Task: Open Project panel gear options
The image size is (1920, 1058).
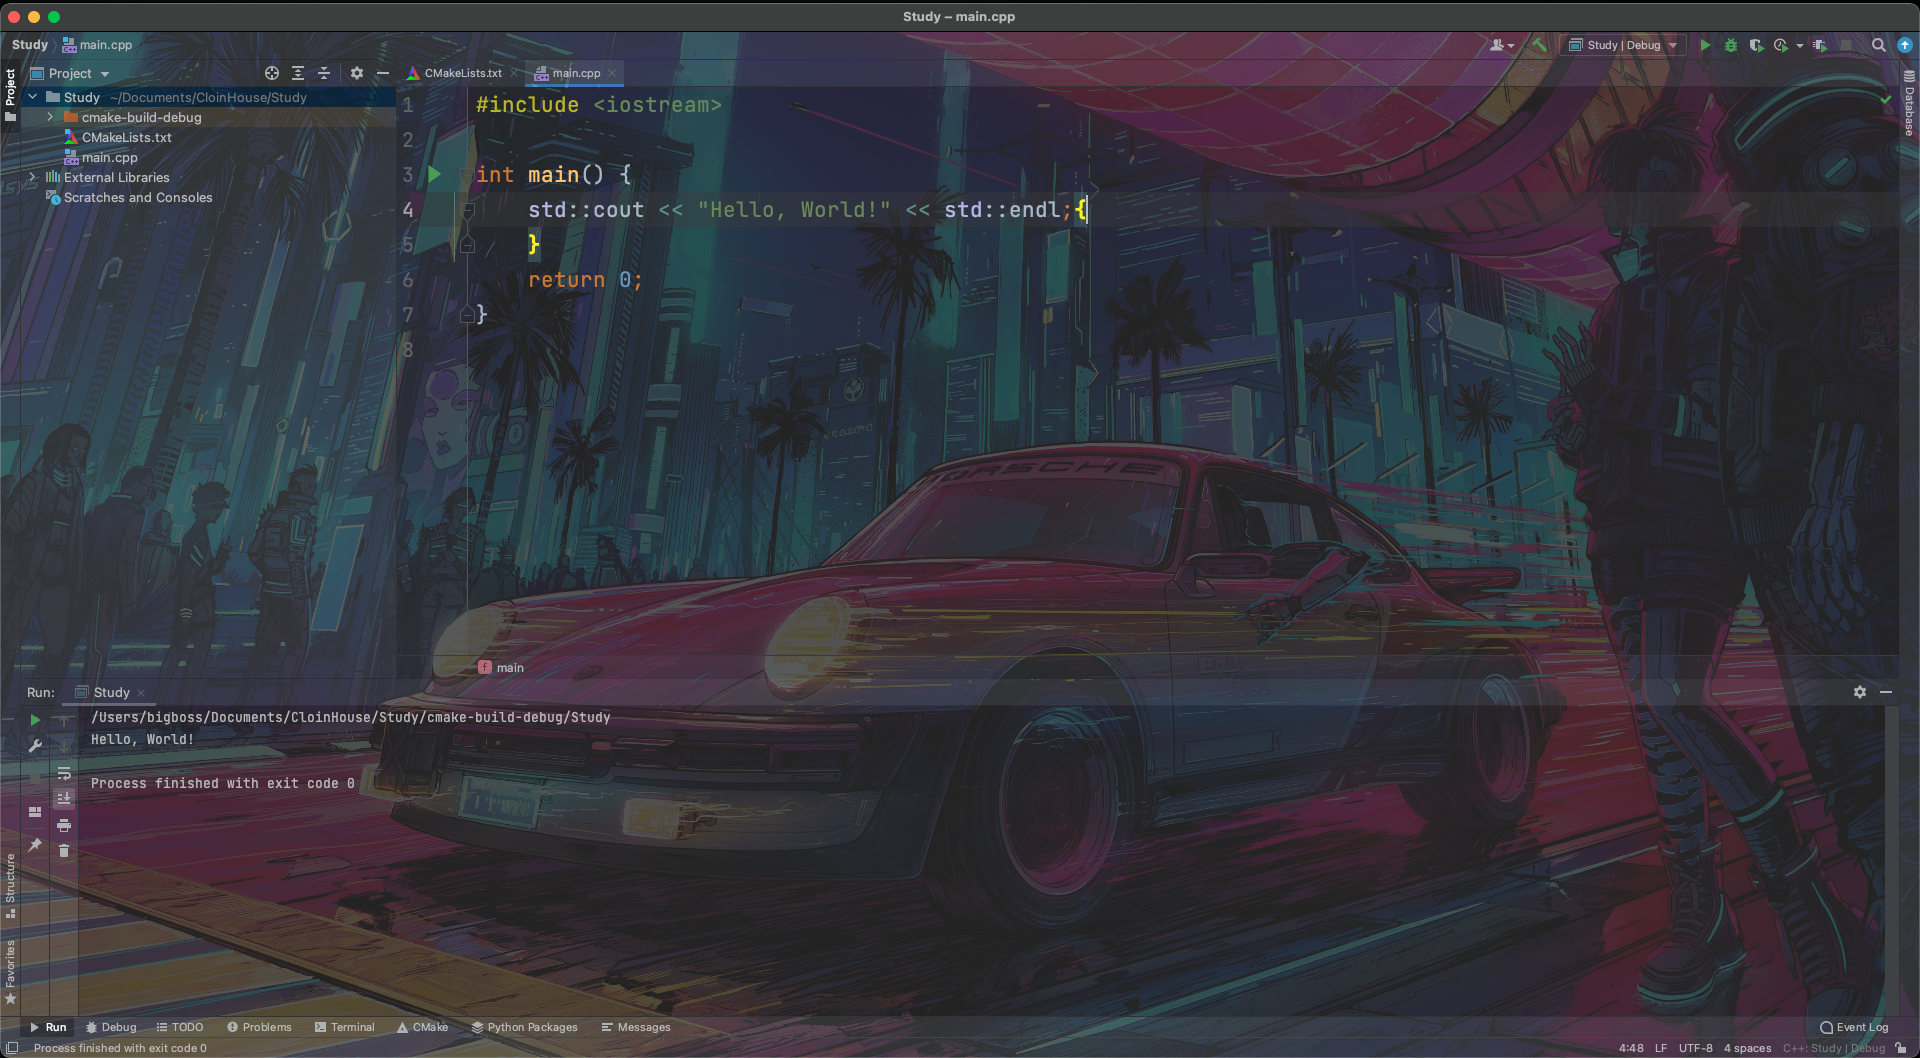Action: 357,73
